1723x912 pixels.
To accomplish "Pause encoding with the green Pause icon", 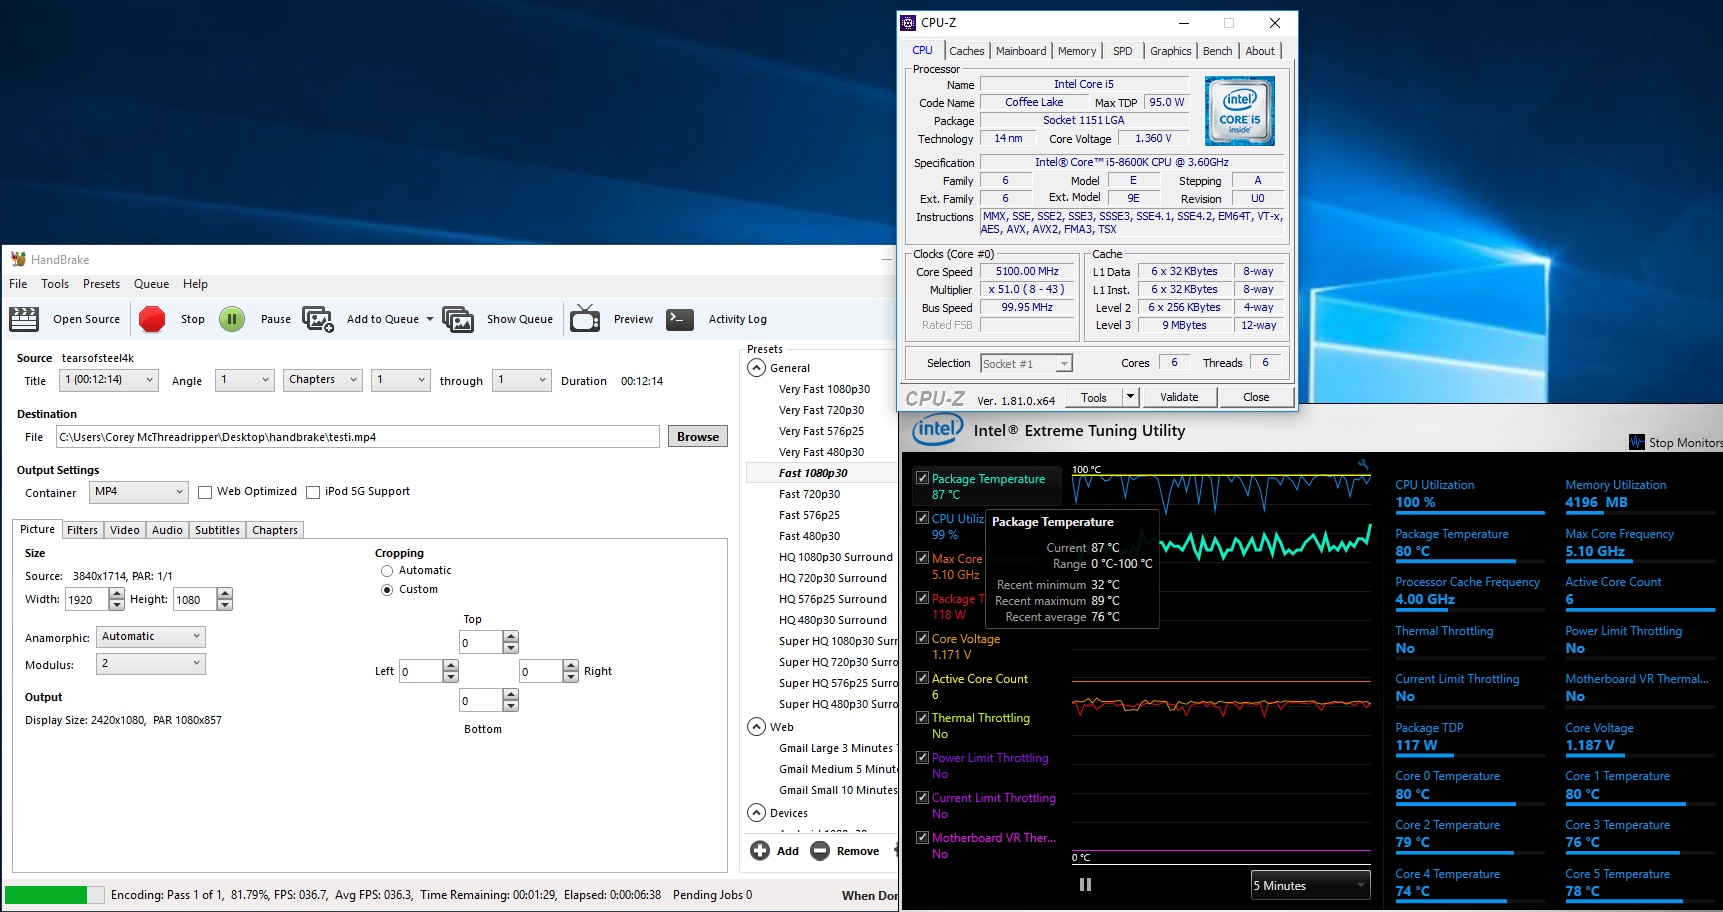I will [x=232, y=319].
